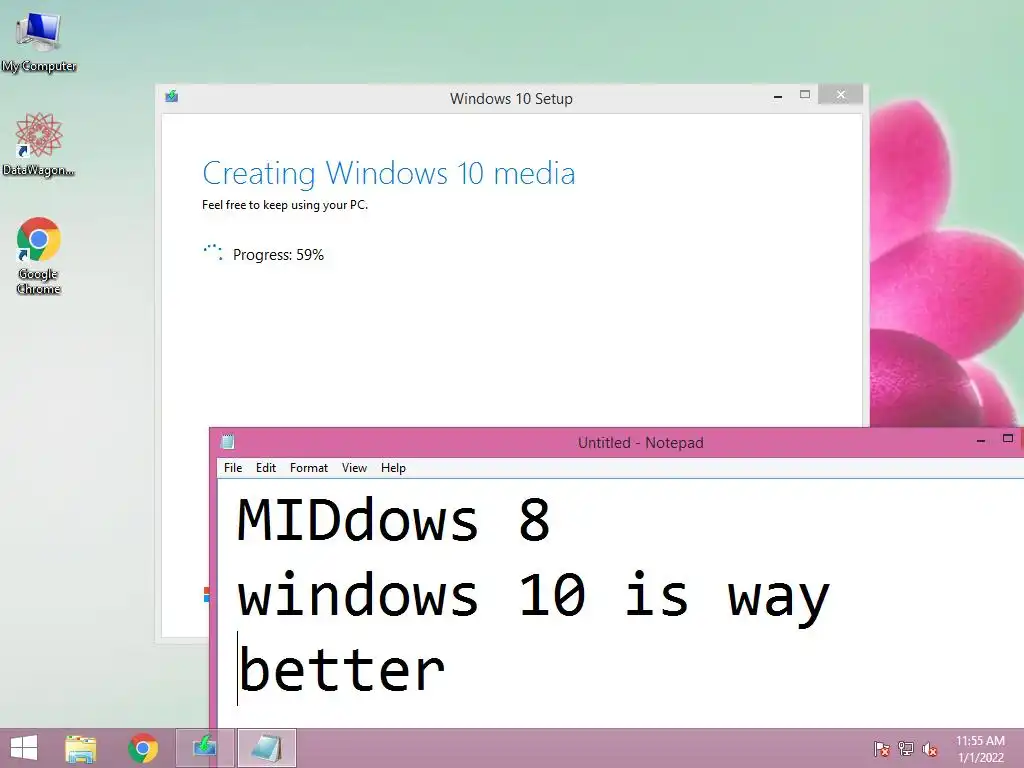Close the Windows 10 Setup window
Viewport: 1024px width, 768px height.
tap(840, 95)
